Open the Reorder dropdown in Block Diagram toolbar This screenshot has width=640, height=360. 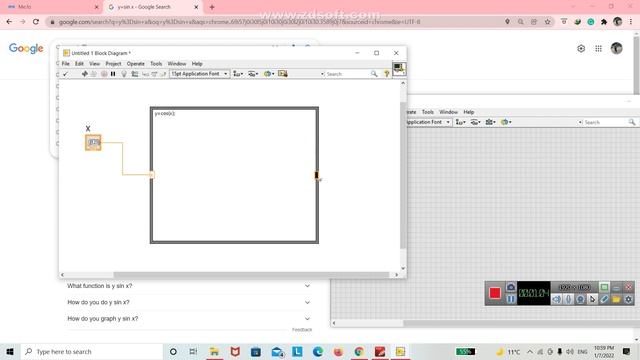pos(269,74)
